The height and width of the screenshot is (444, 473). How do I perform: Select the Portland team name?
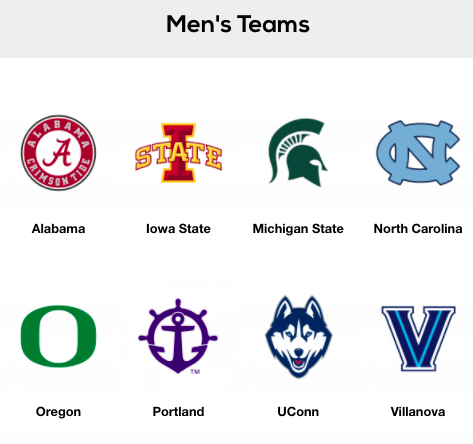[178, 412]
